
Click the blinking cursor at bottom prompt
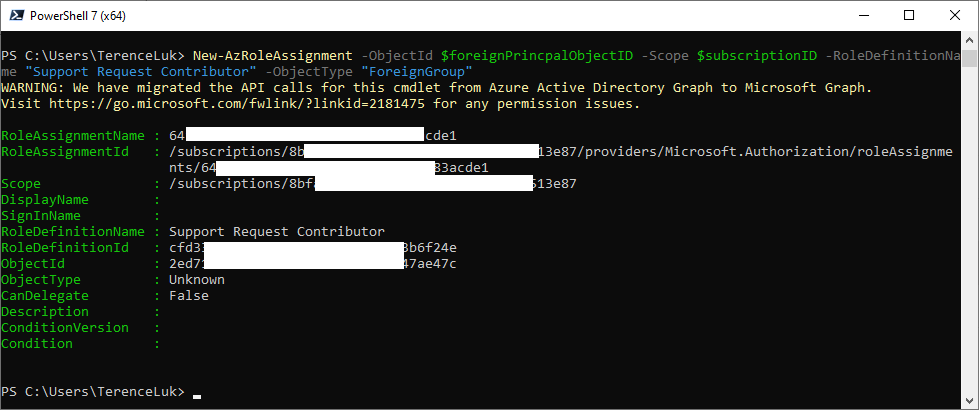pos(197,395)
